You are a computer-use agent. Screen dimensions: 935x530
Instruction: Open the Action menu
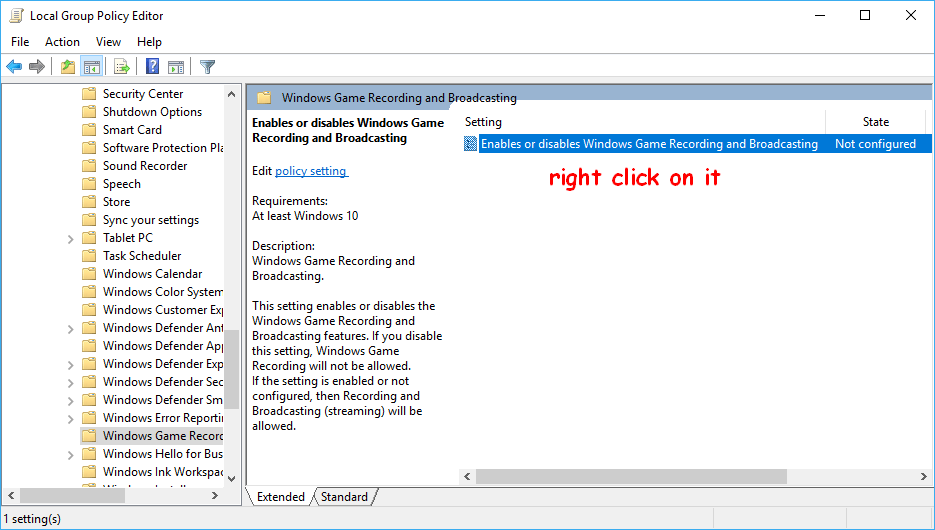(x=62, y=42)
